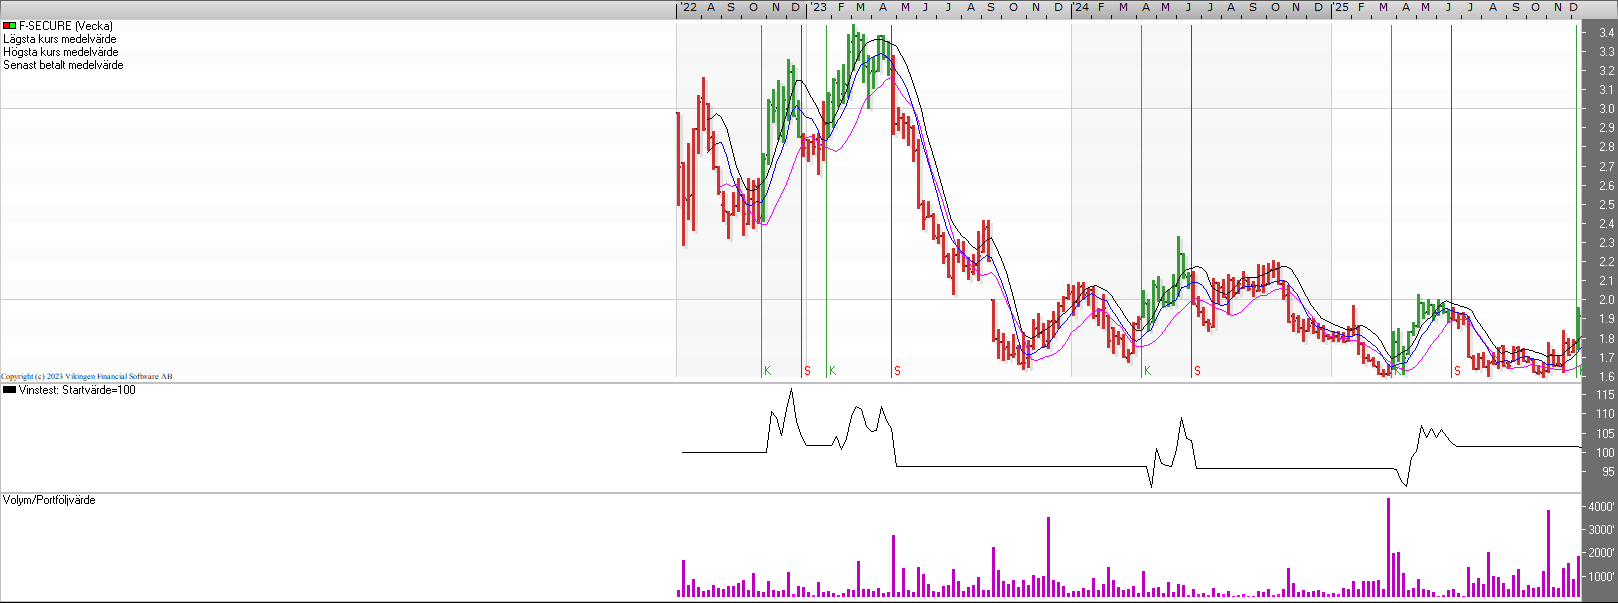This screenshot has width=1618, height=603.
Task: Click the Volym/Portföljvärde panel title
Action: tap(50, 500)
